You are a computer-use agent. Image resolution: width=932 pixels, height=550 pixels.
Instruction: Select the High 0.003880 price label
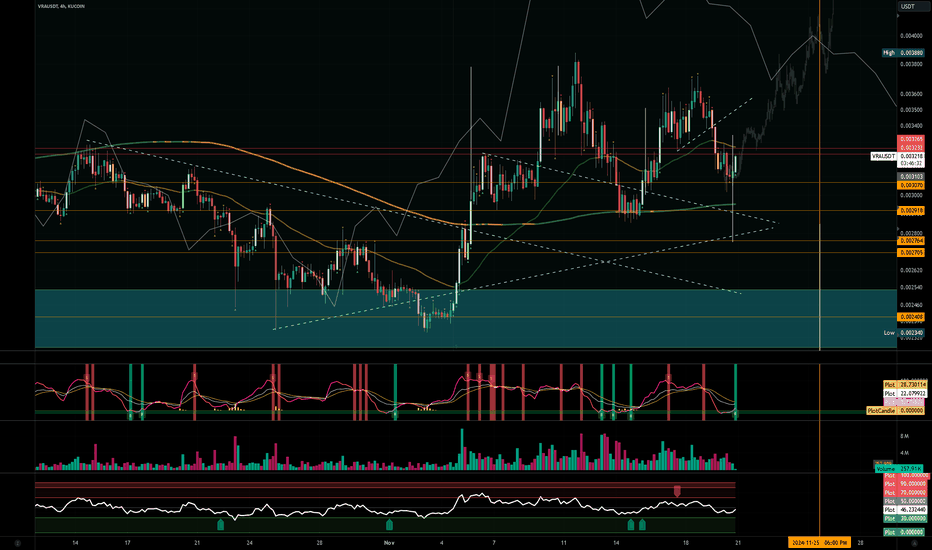902,53
